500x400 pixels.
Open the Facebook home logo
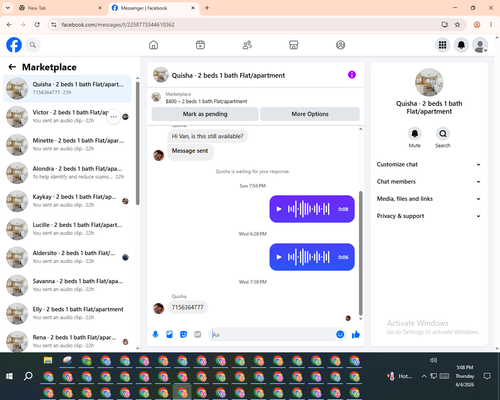(x=14, y=45)
